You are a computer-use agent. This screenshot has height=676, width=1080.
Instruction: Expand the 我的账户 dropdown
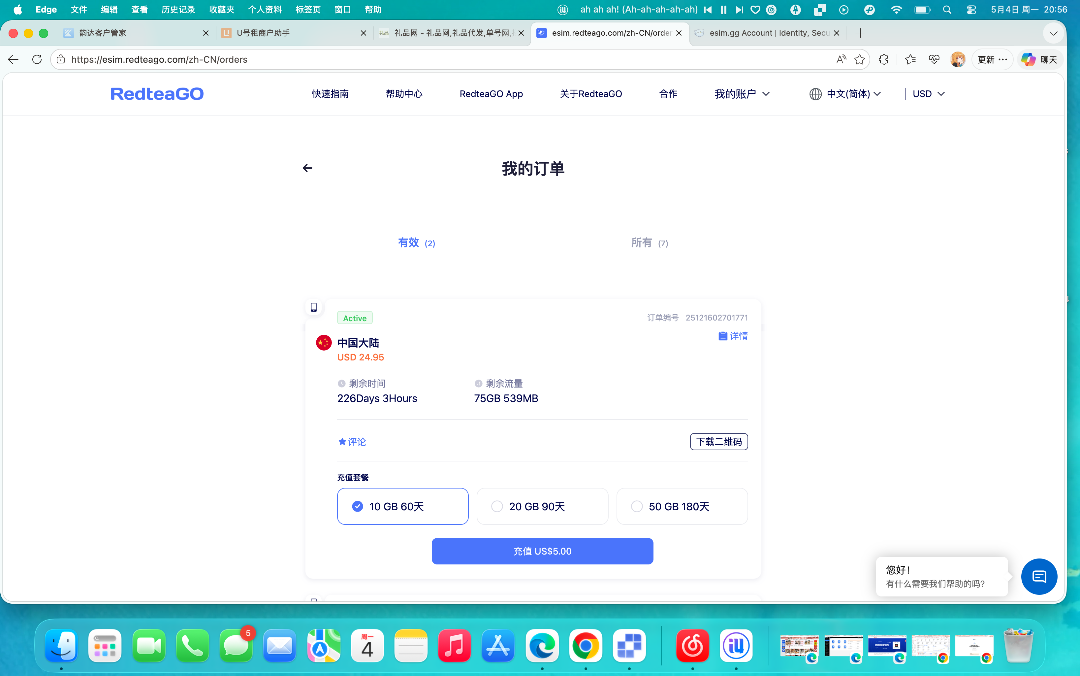pyautogui.click(x=742, y=94)
